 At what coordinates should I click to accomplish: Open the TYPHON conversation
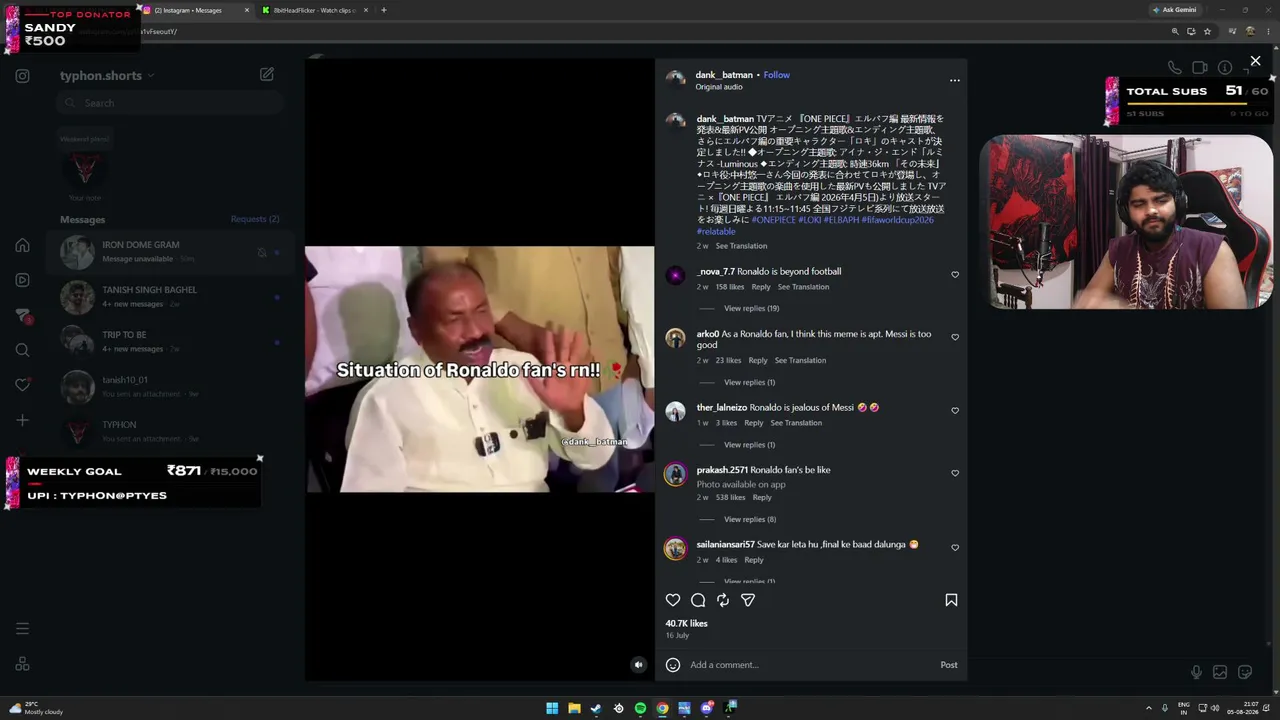170,432
